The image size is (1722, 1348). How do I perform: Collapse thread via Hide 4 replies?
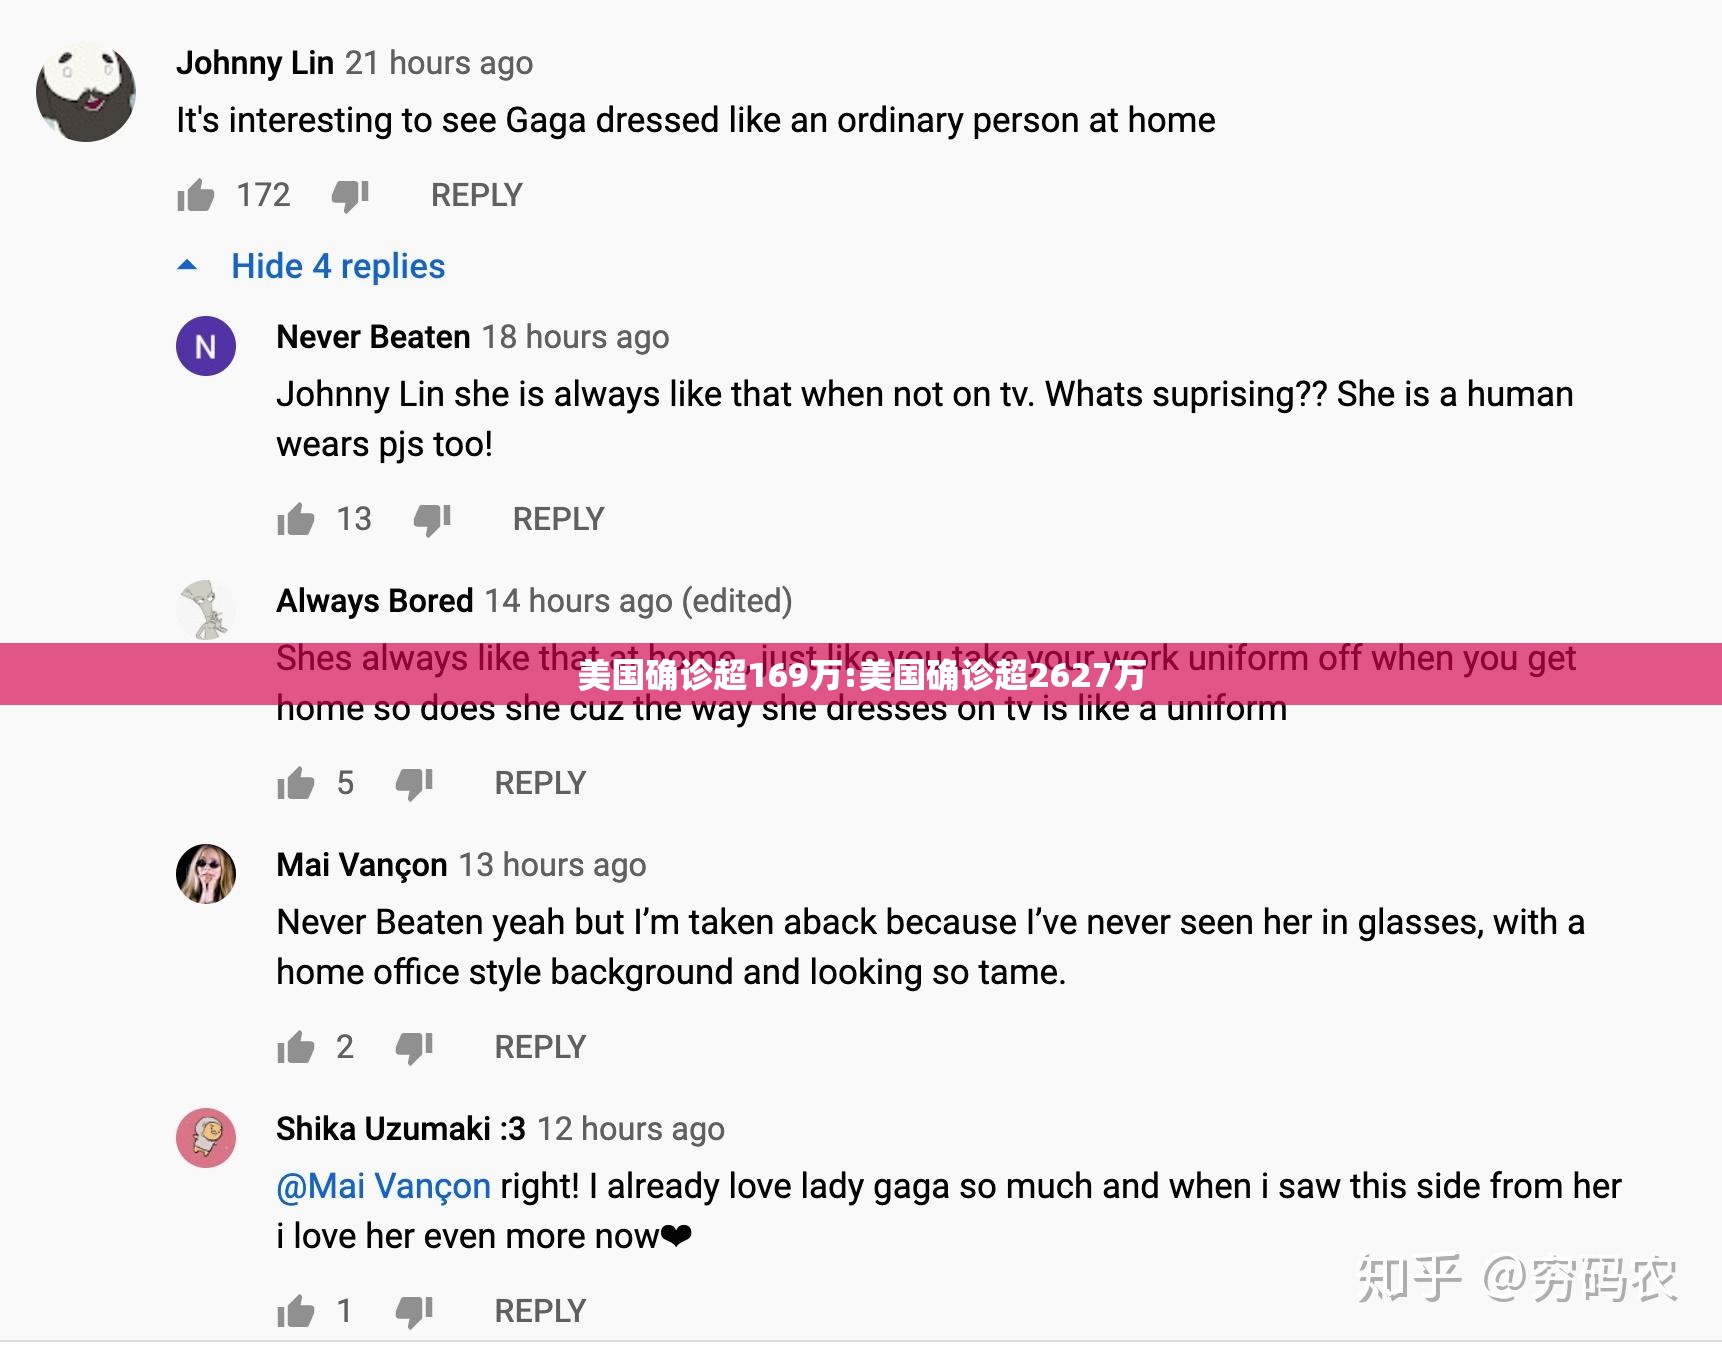(338, 266)
